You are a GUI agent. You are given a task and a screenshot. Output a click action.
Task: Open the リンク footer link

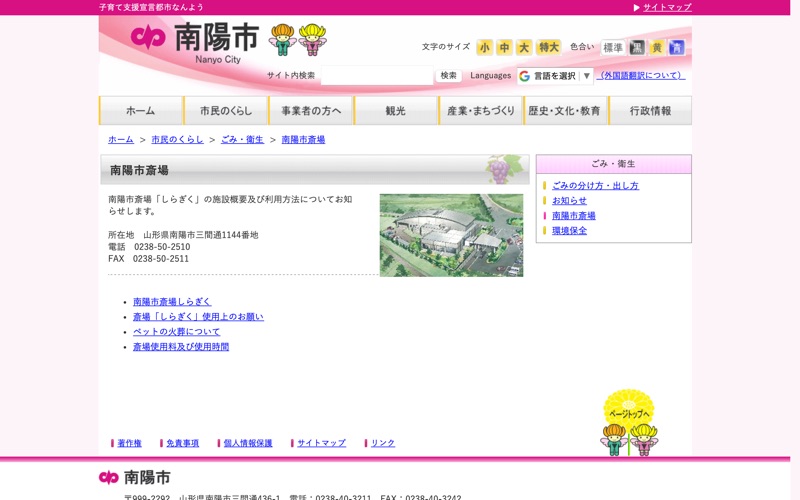point(383,443)
